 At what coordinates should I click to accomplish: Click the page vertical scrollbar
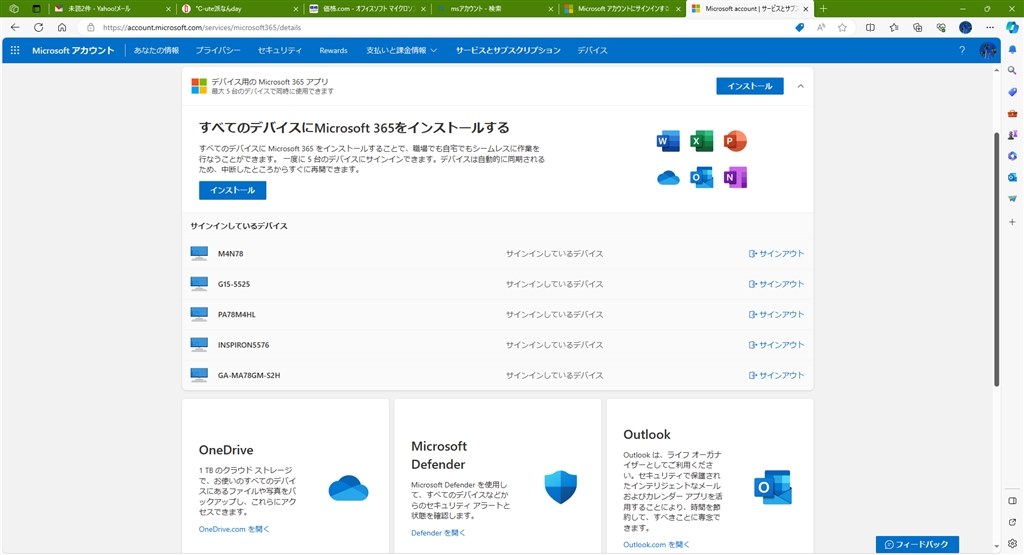click(x=997, y=259)
